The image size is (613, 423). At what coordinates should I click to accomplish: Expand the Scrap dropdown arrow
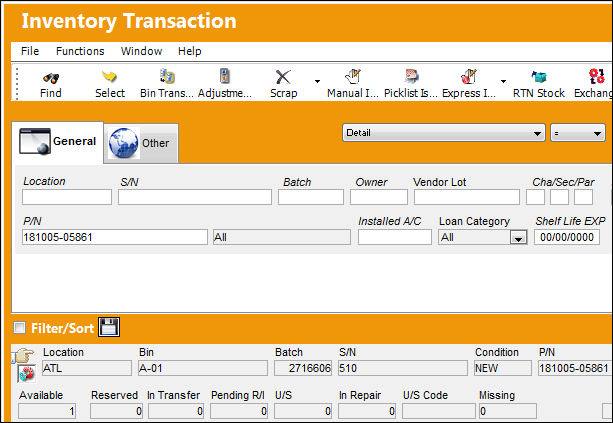(x=317, y=81)
